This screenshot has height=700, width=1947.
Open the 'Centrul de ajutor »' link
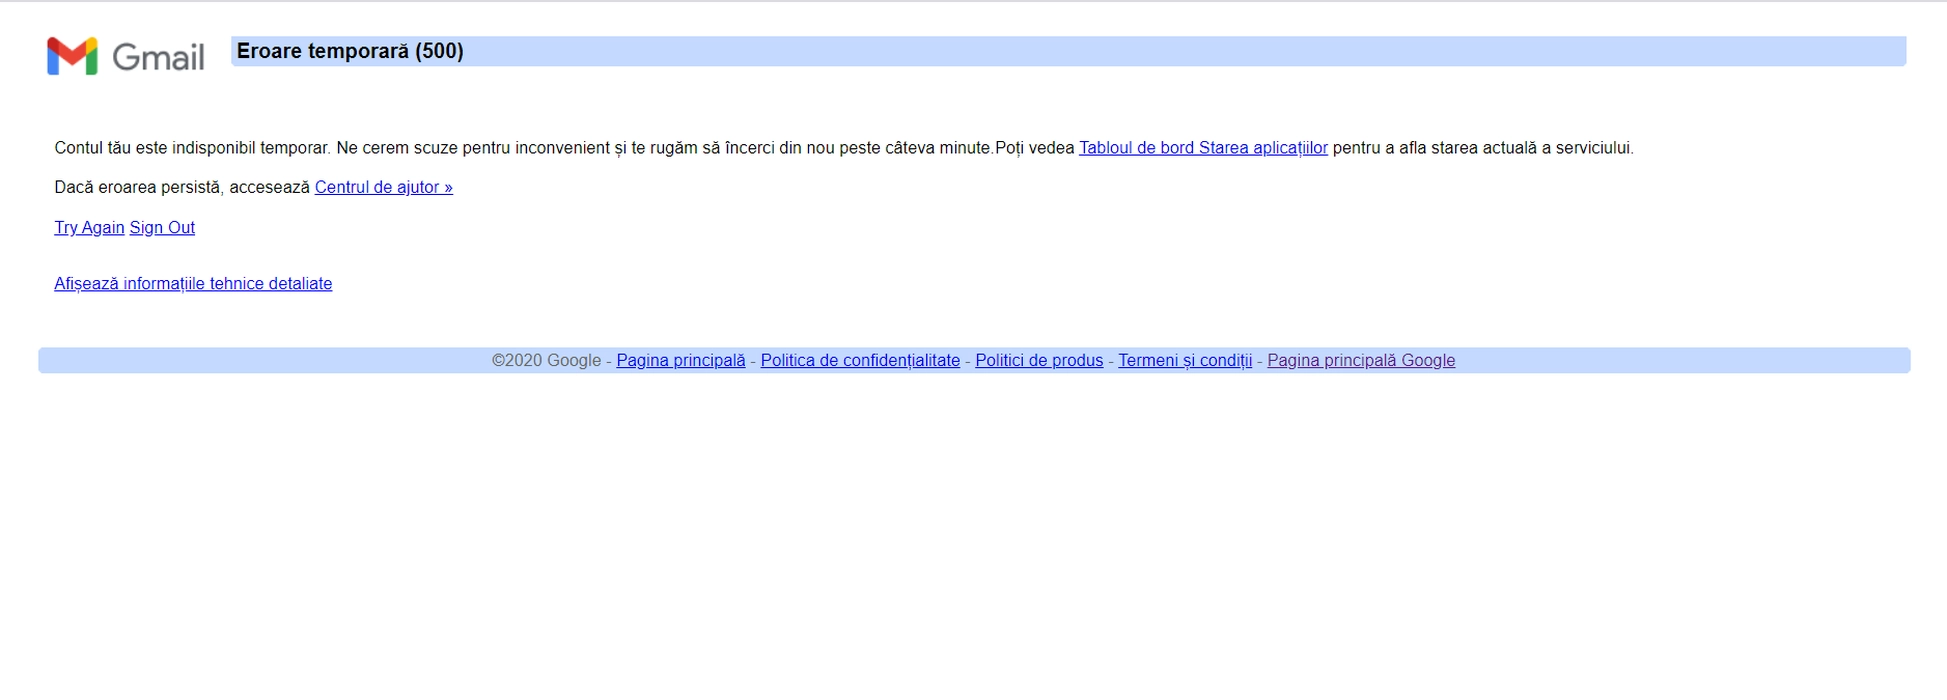[383, 187]
